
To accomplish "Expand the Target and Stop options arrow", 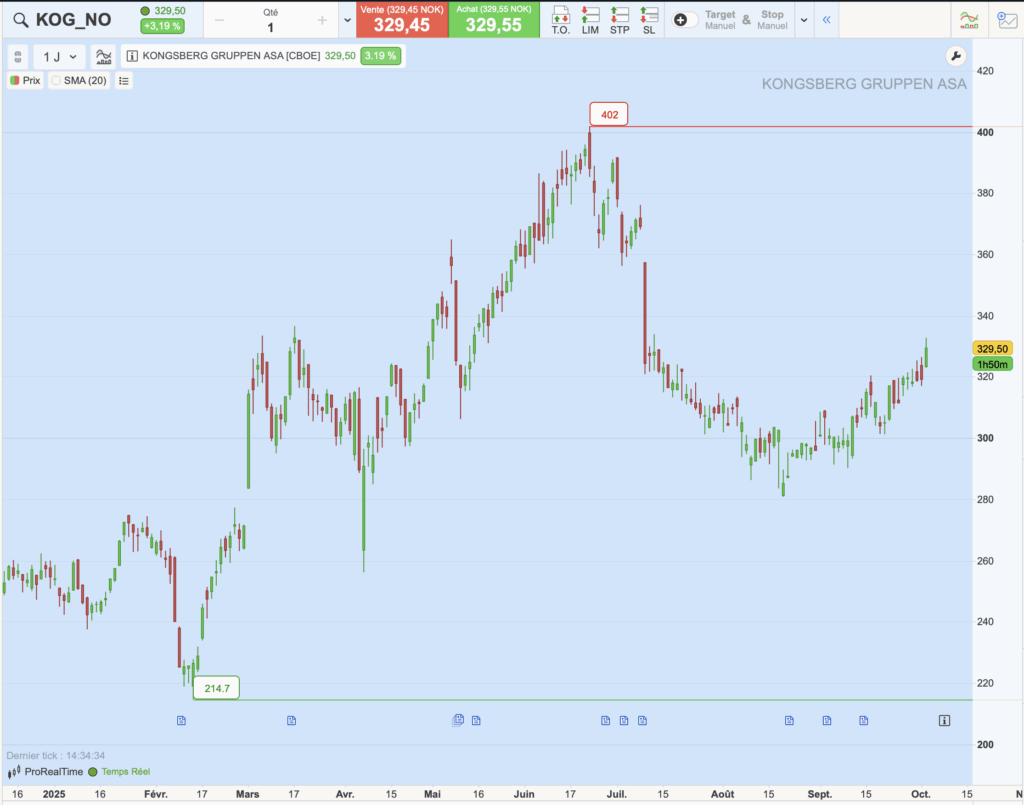I will [x=803, y=19].
